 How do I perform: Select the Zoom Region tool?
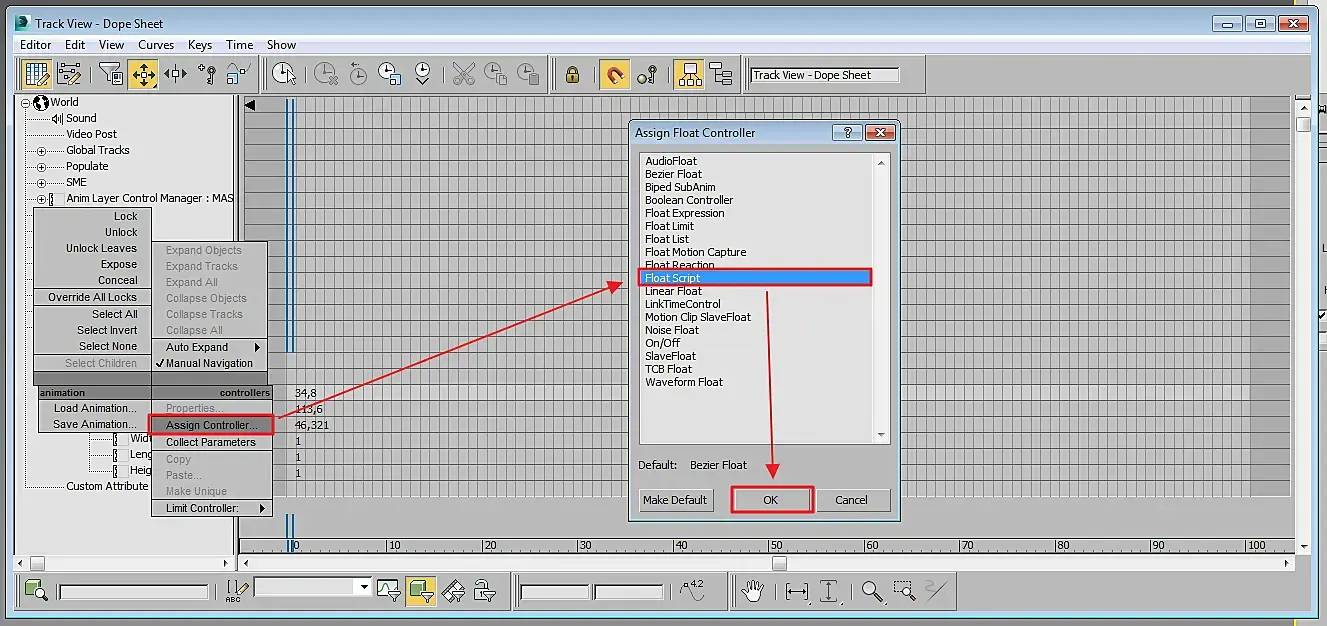coord(905,591)
